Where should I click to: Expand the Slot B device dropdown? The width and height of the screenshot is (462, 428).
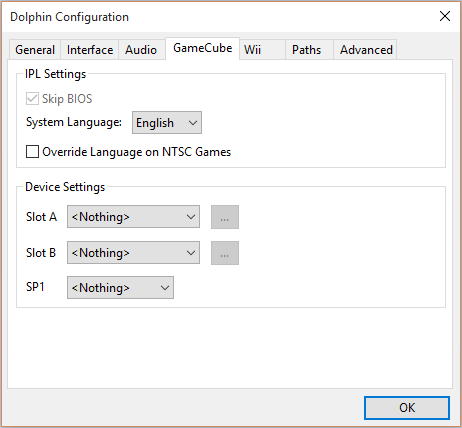[x=133, y=253]
